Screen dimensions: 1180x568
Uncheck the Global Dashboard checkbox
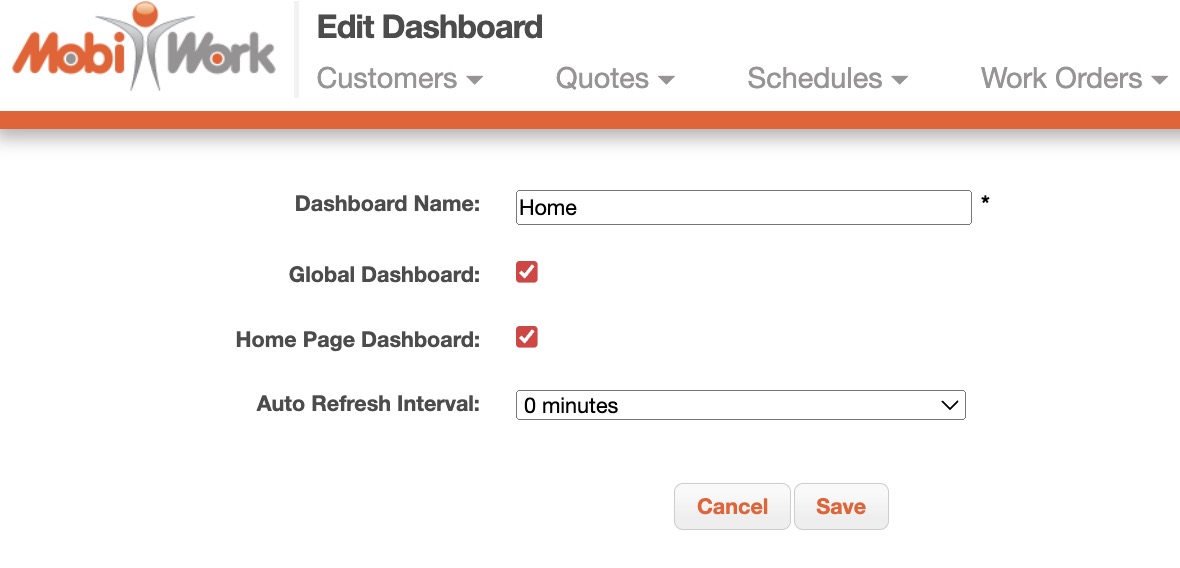click(x=527, y=272)
